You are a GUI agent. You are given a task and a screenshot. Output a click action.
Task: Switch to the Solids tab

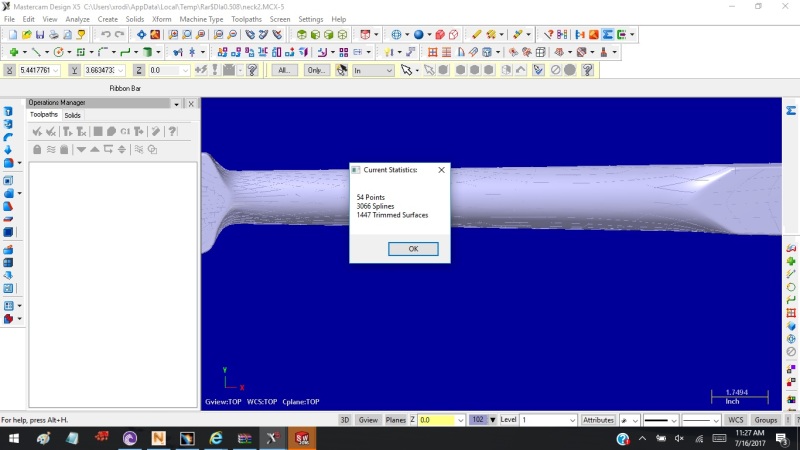click(72, 115)
